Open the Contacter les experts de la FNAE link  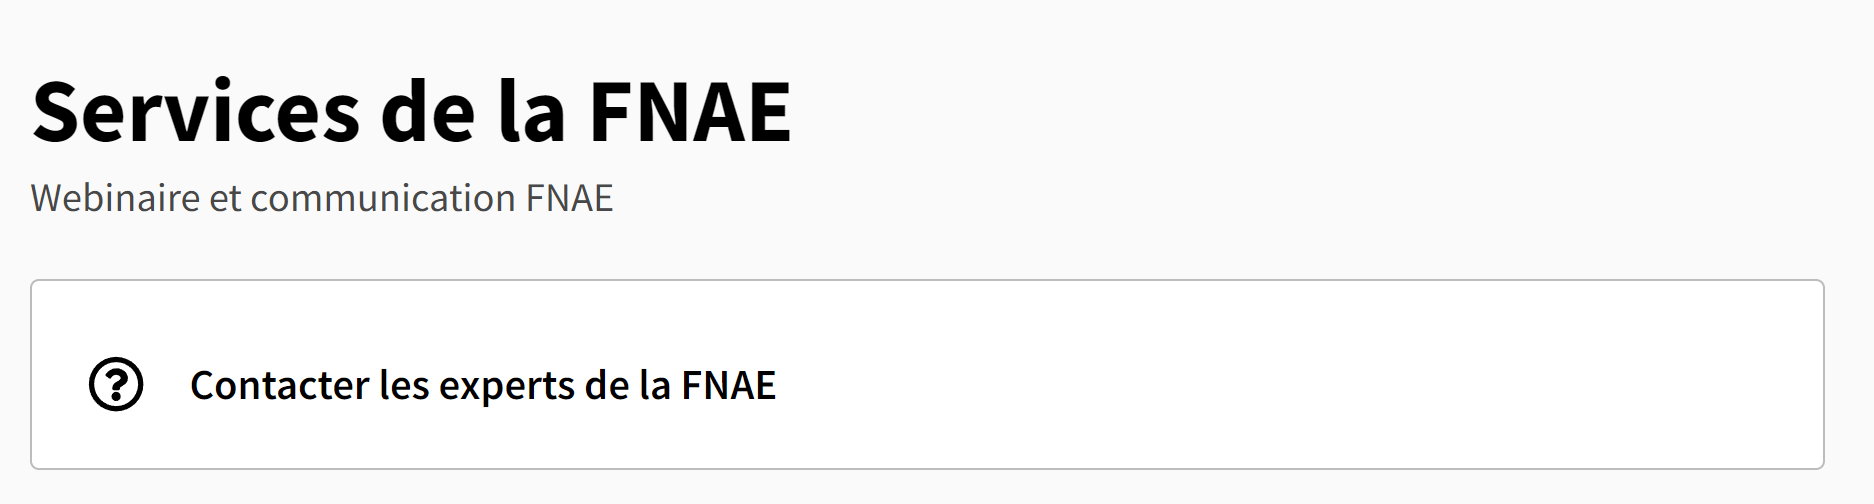[x=482, y=385]
